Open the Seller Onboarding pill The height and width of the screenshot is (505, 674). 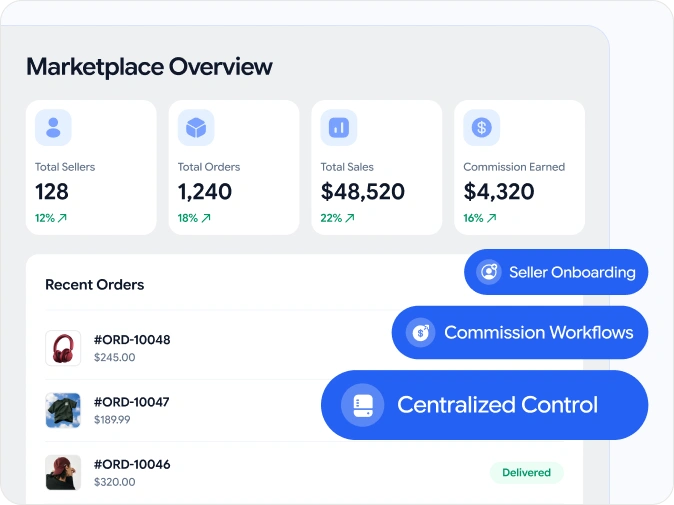click(x=556, y=272)
